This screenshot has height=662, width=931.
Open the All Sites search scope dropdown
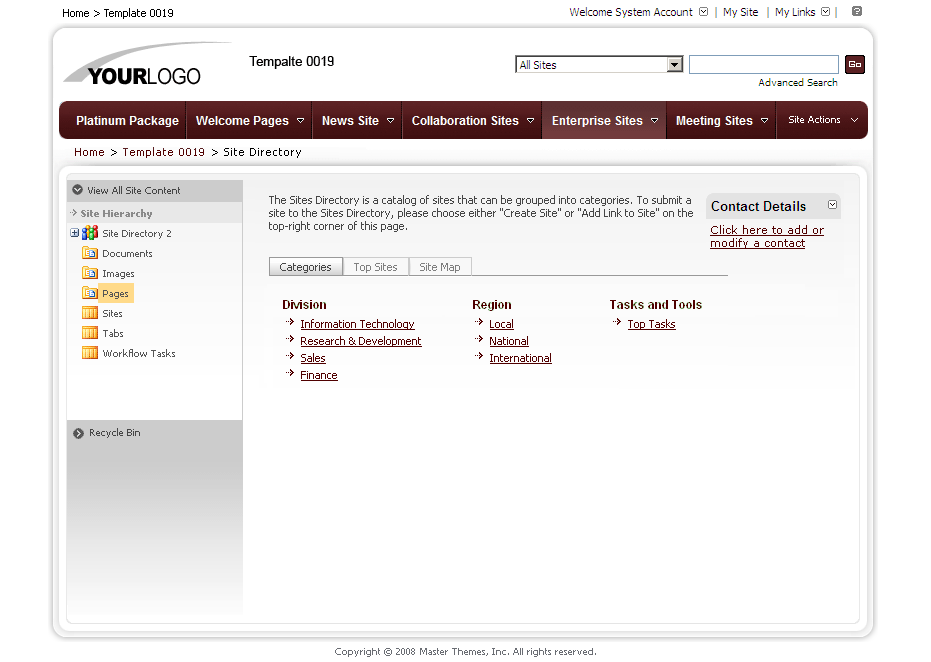coord(675,63)
